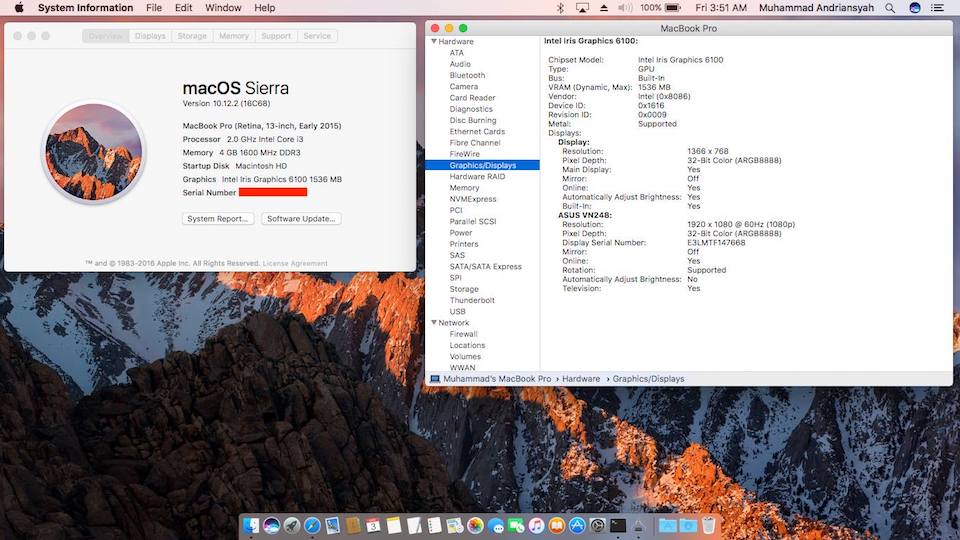Open Launchpad rocket icon in dock
Viewport: 960px width, 540px height.
click(x=292, y=525)
